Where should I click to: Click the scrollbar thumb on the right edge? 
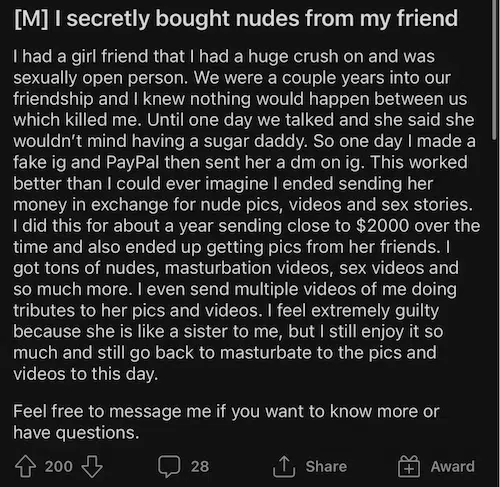(494, 70)
